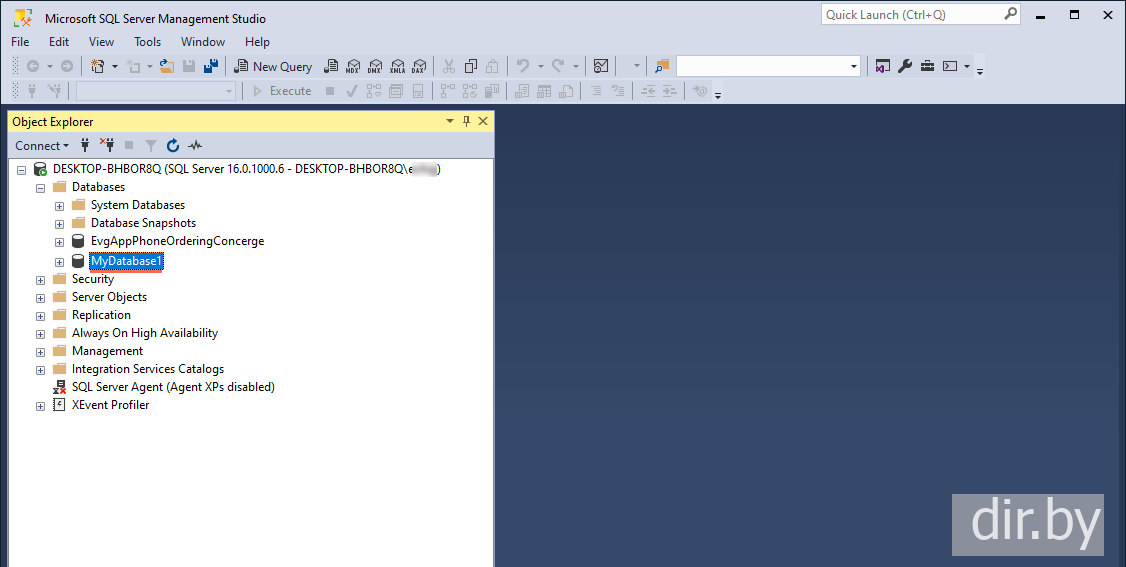Open the Edit menu
This screenshot has height=567, width=1126.
pyautogui.click(x=59, y=42)
